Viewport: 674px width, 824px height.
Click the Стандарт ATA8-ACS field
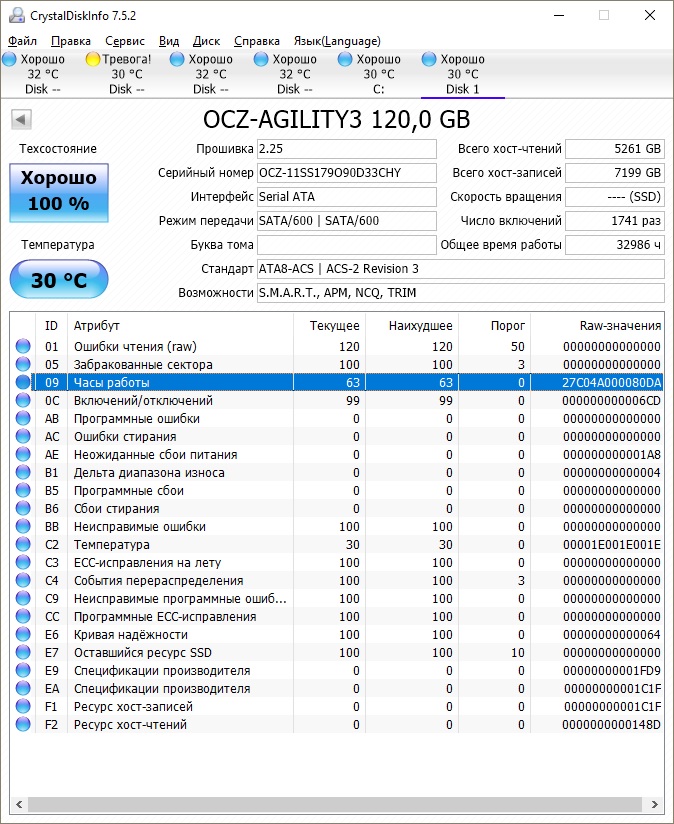tap(461, 269)
